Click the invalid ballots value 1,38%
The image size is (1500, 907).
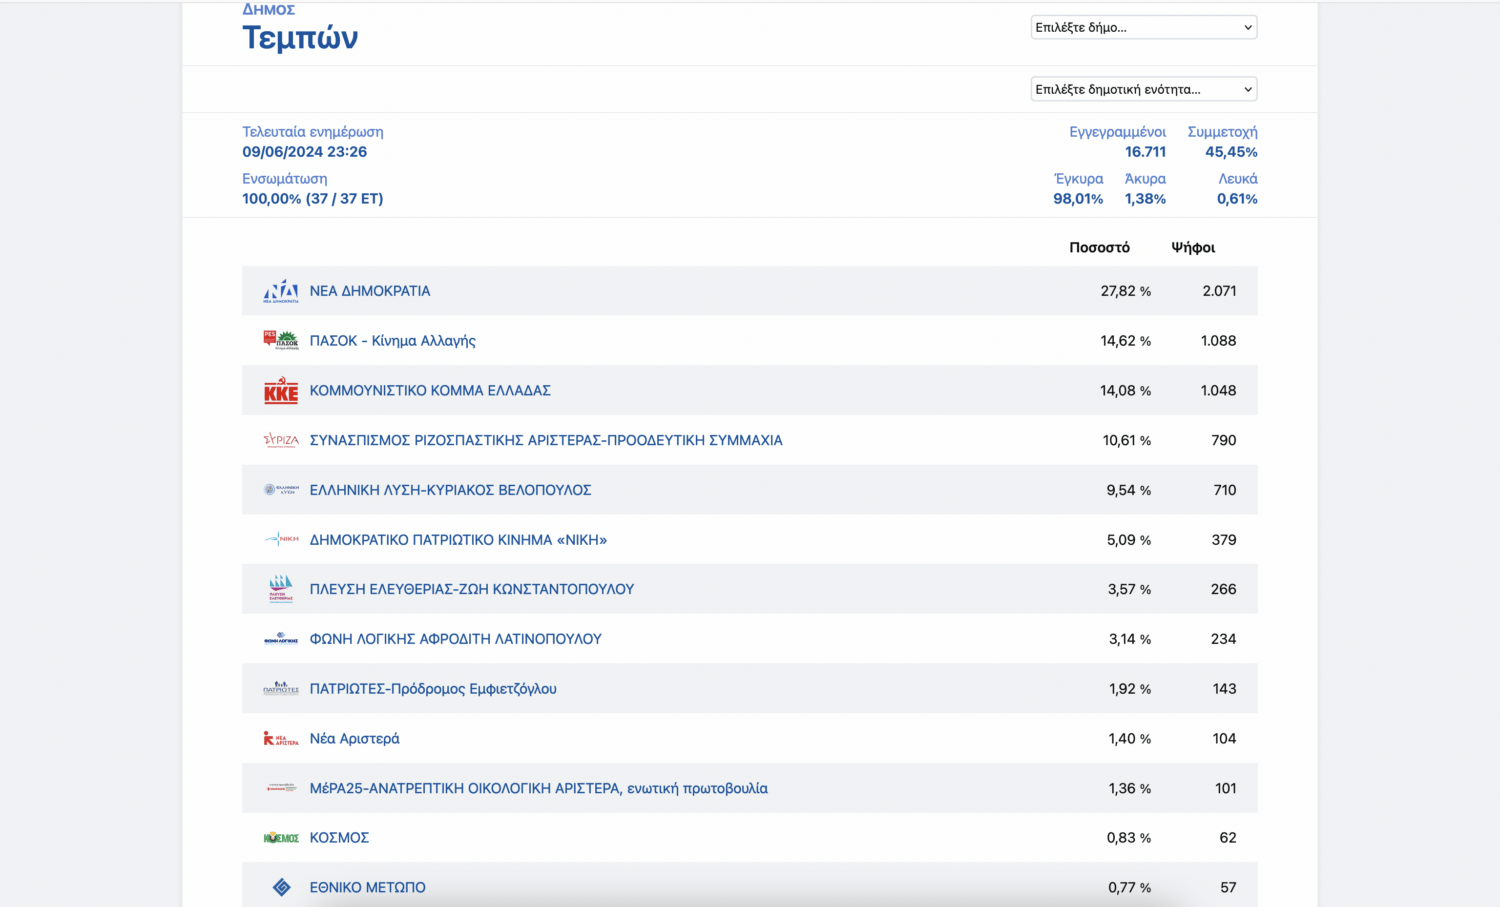pyautogui.click(x=1145, y=199)
